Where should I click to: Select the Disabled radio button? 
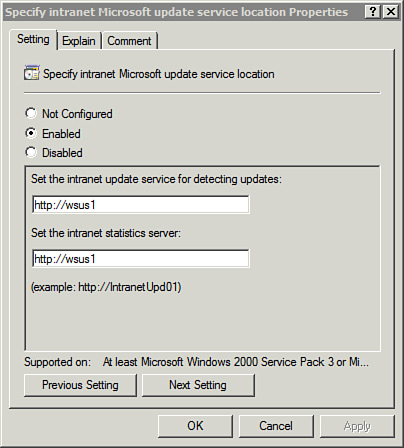point(31,152)
